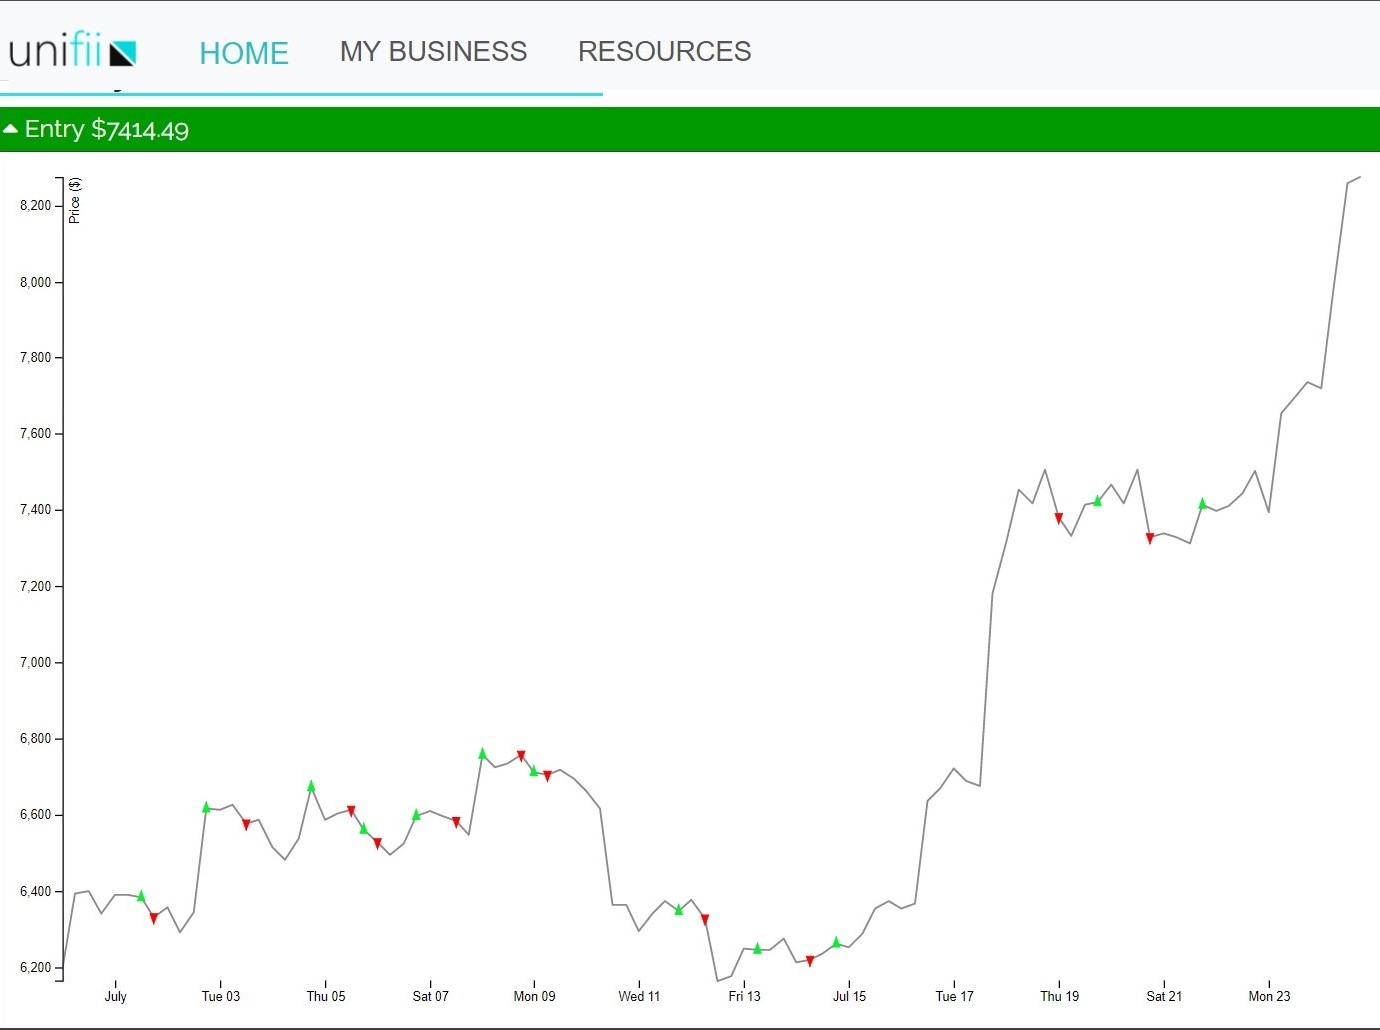
Task: Select green up marker above Tue 03
Action: pyautogui.click(x=207, y=807)
